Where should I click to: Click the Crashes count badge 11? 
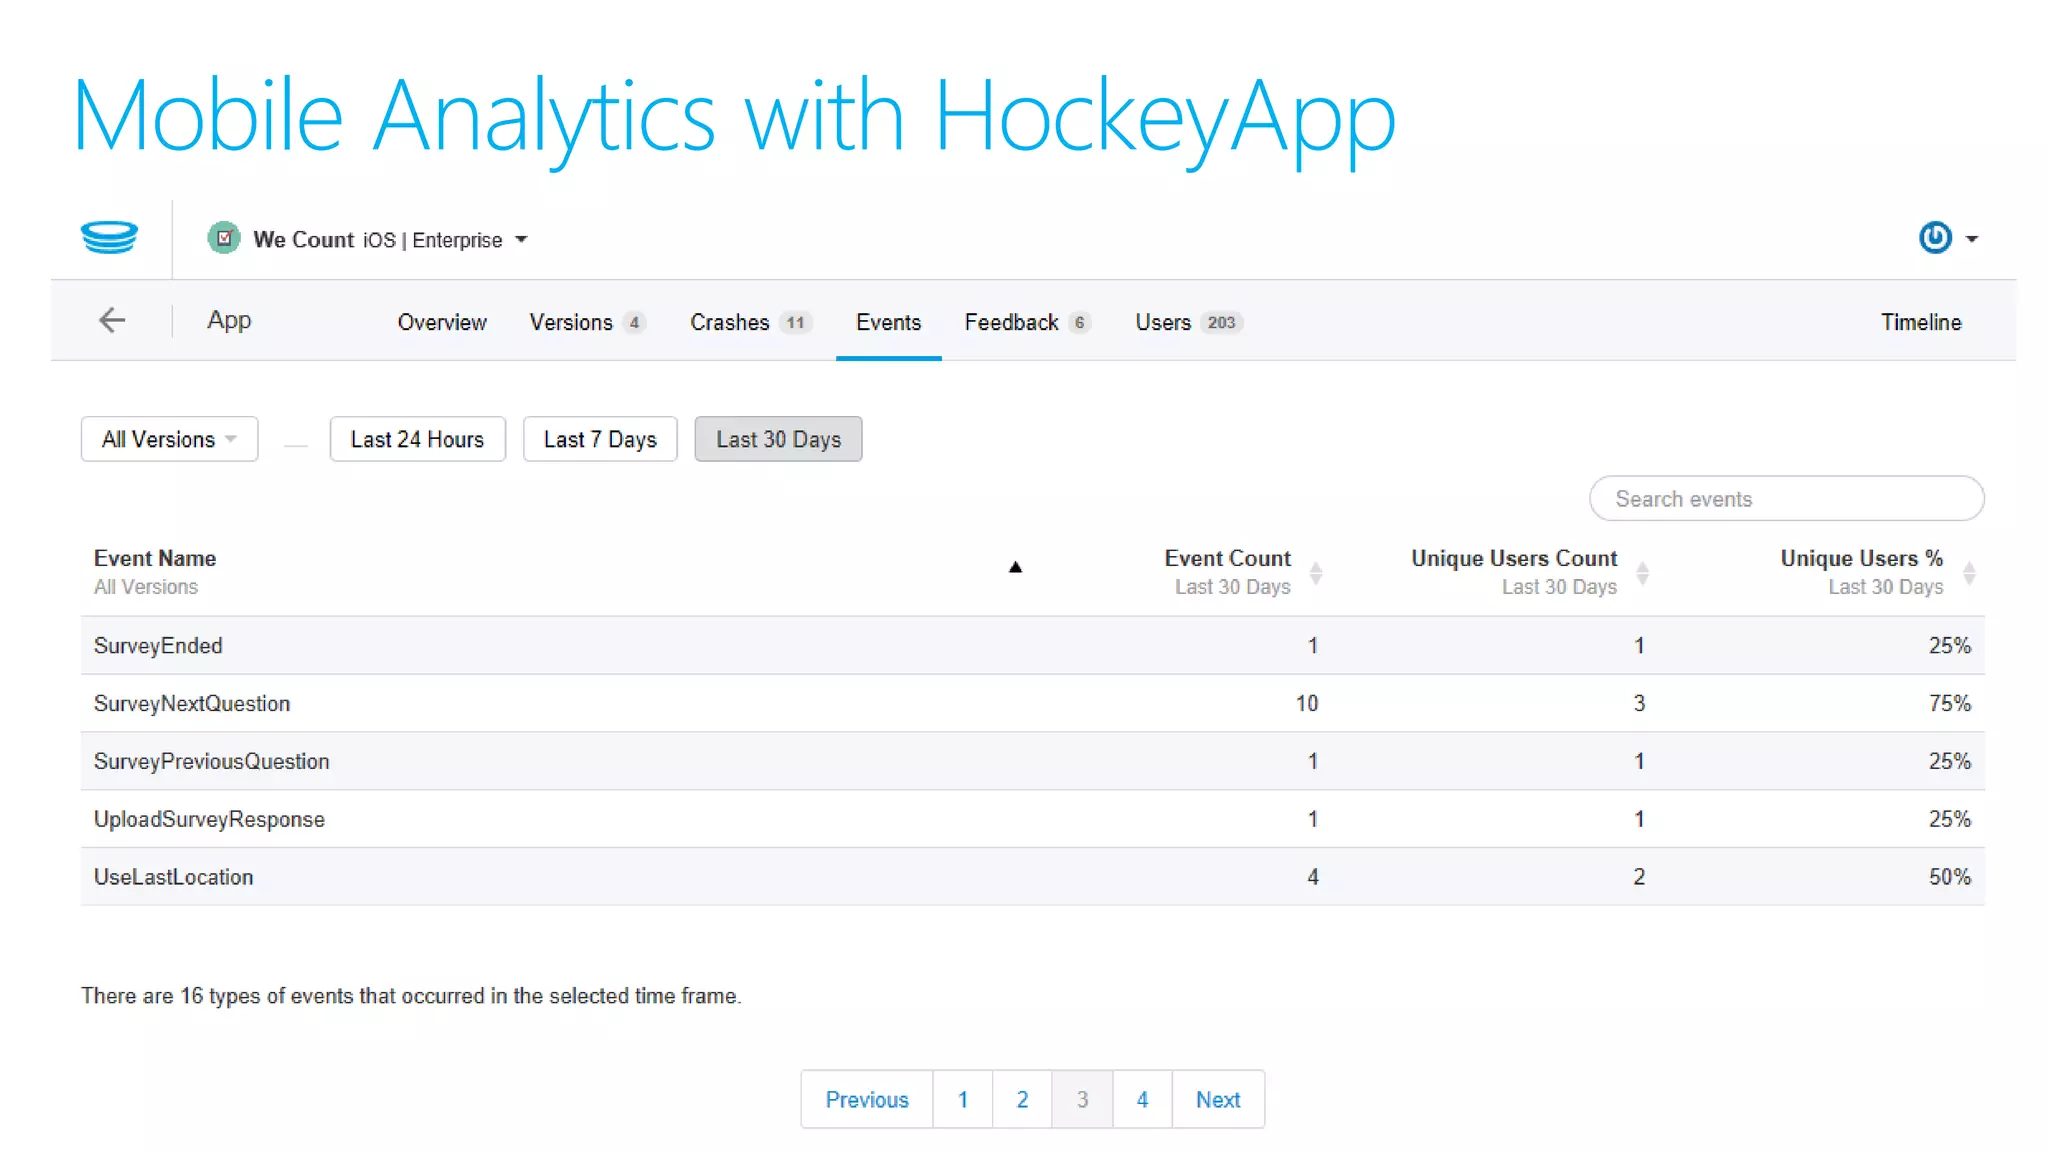(x=795, y=322)
